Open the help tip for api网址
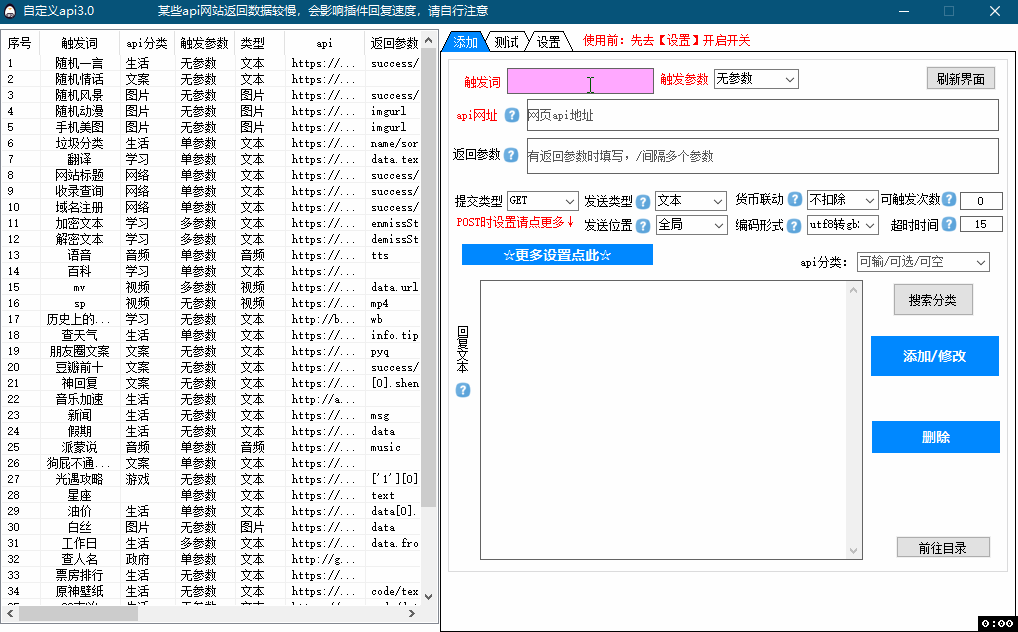Image resolution: width=1018 pixels, height=632 pixels. (511, 114)
